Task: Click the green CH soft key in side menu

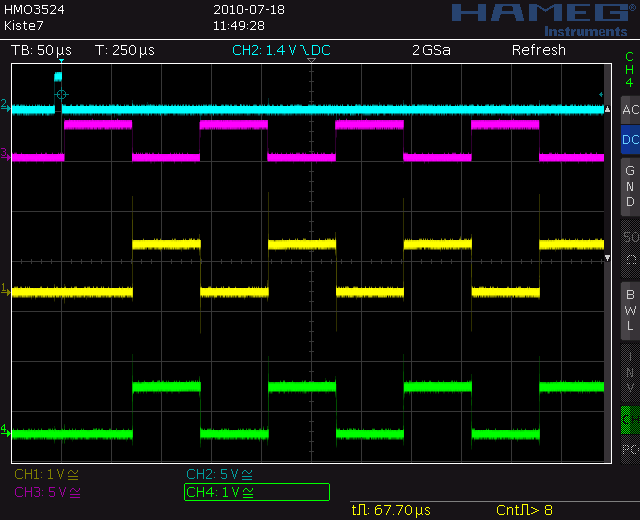Action: (x=630, y=420)
